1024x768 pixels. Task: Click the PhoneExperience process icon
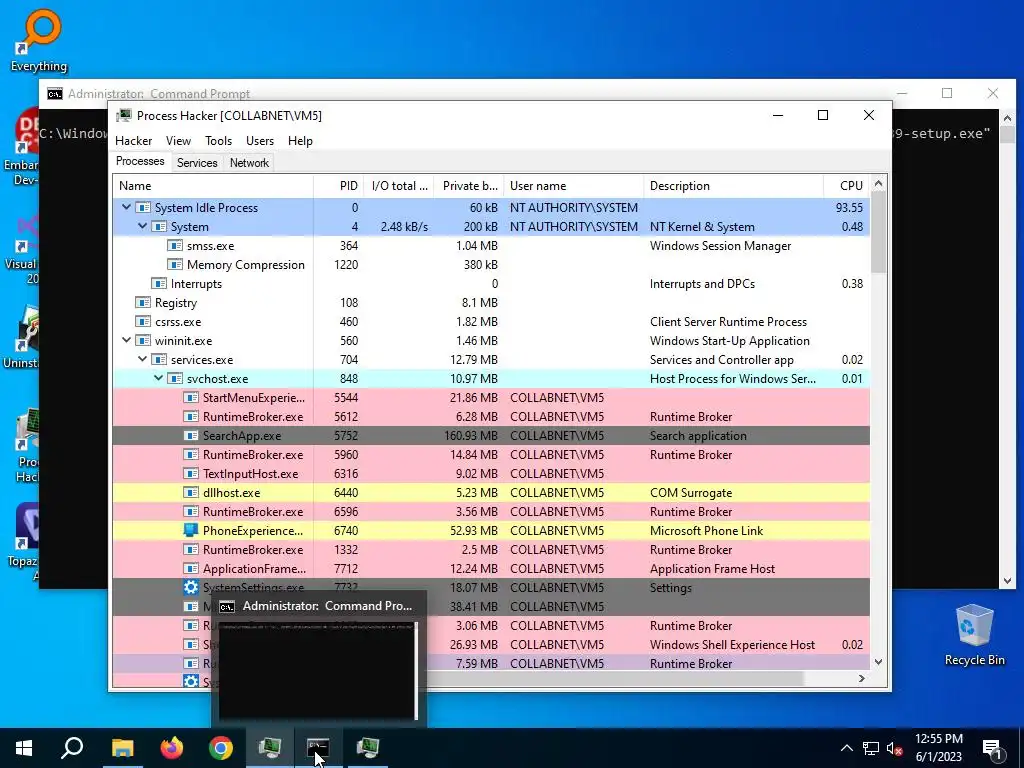click(x=191, y=530)
